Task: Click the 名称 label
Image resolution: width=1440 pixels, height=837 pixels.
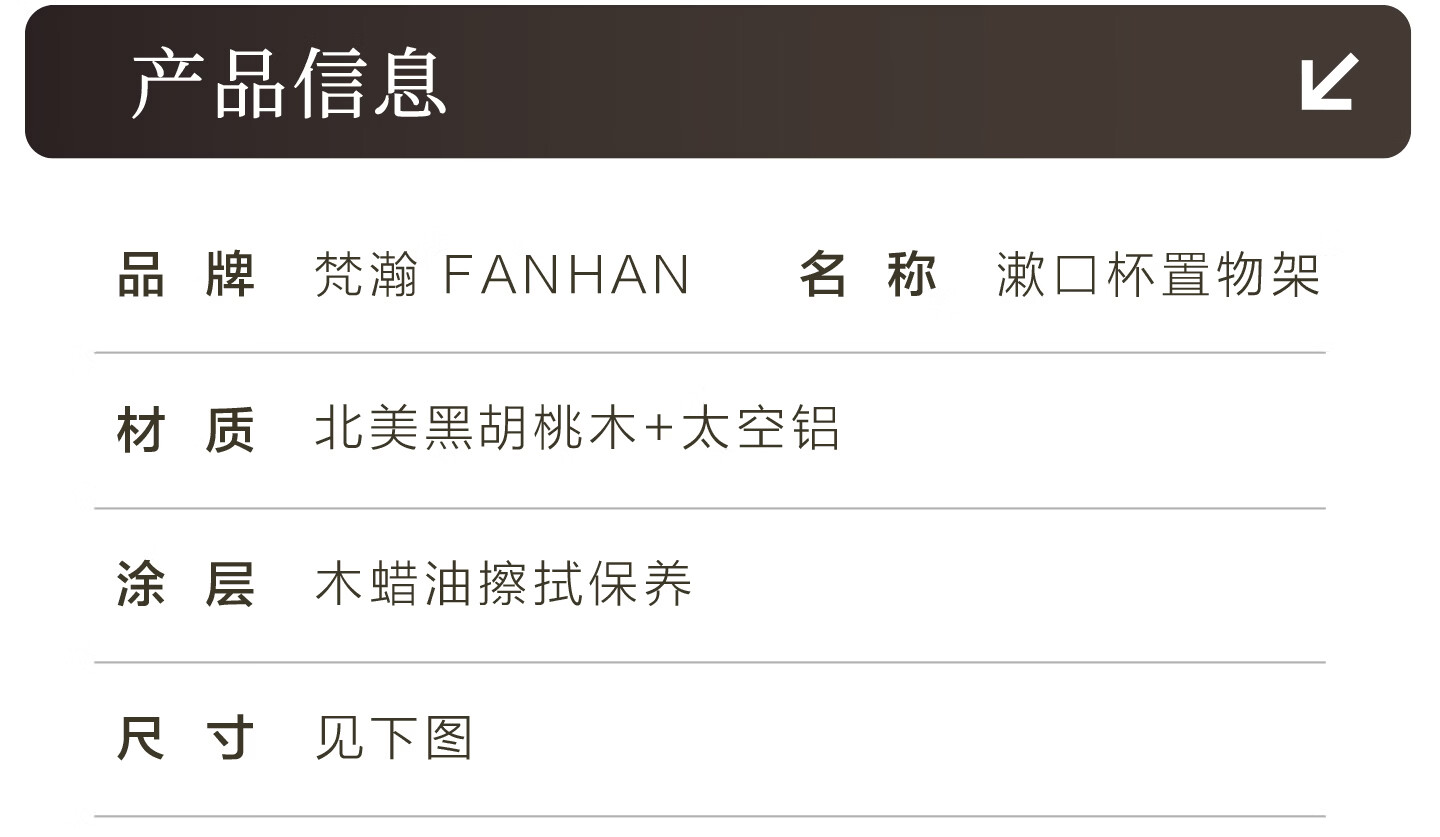Action: click(x=867, y=274)
